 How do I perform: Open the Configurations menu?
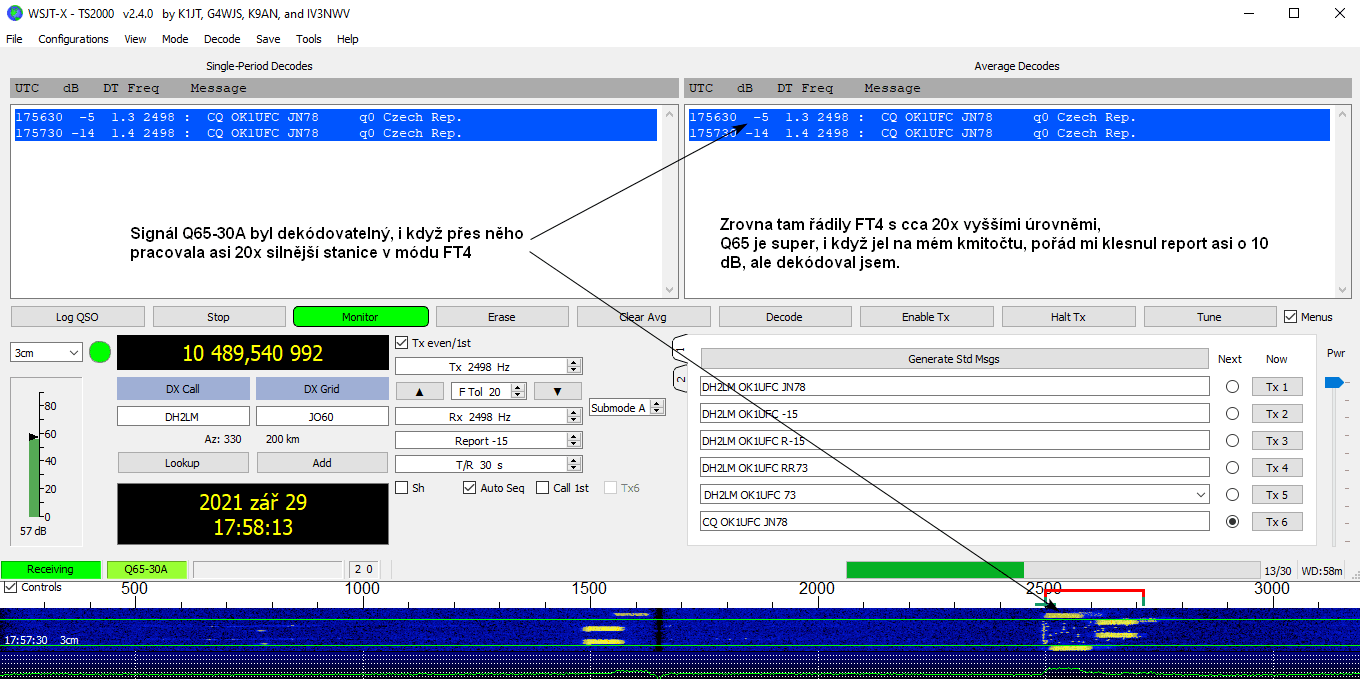73,39
